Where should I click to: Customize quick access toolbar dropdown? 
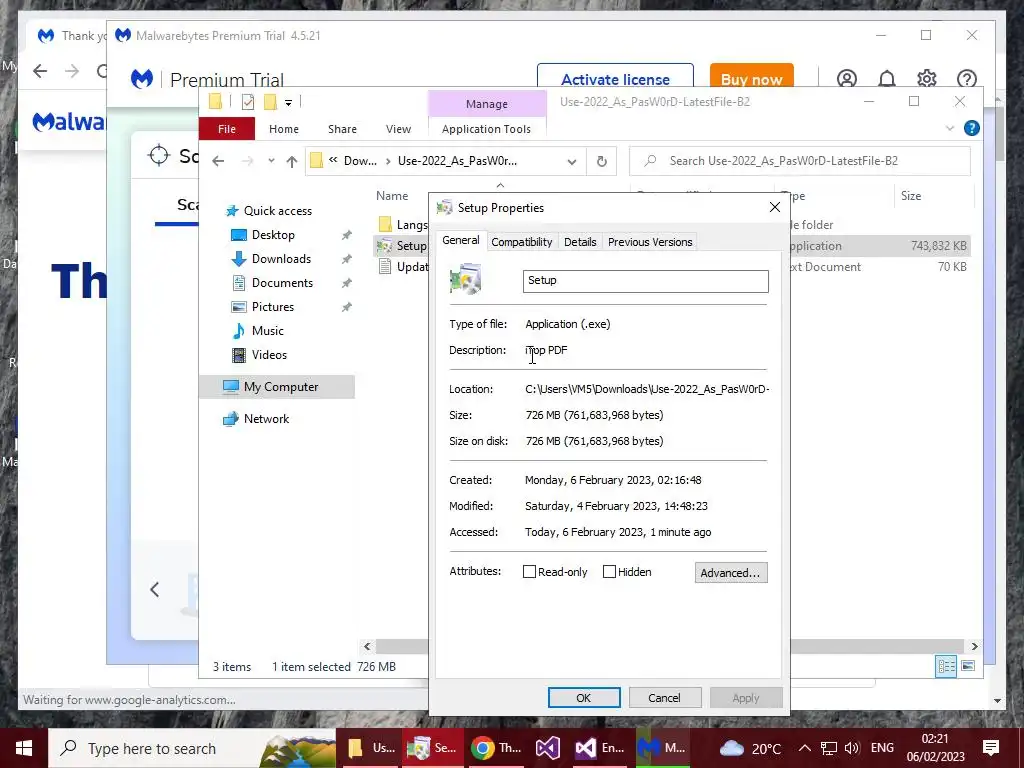pos(288,103)
